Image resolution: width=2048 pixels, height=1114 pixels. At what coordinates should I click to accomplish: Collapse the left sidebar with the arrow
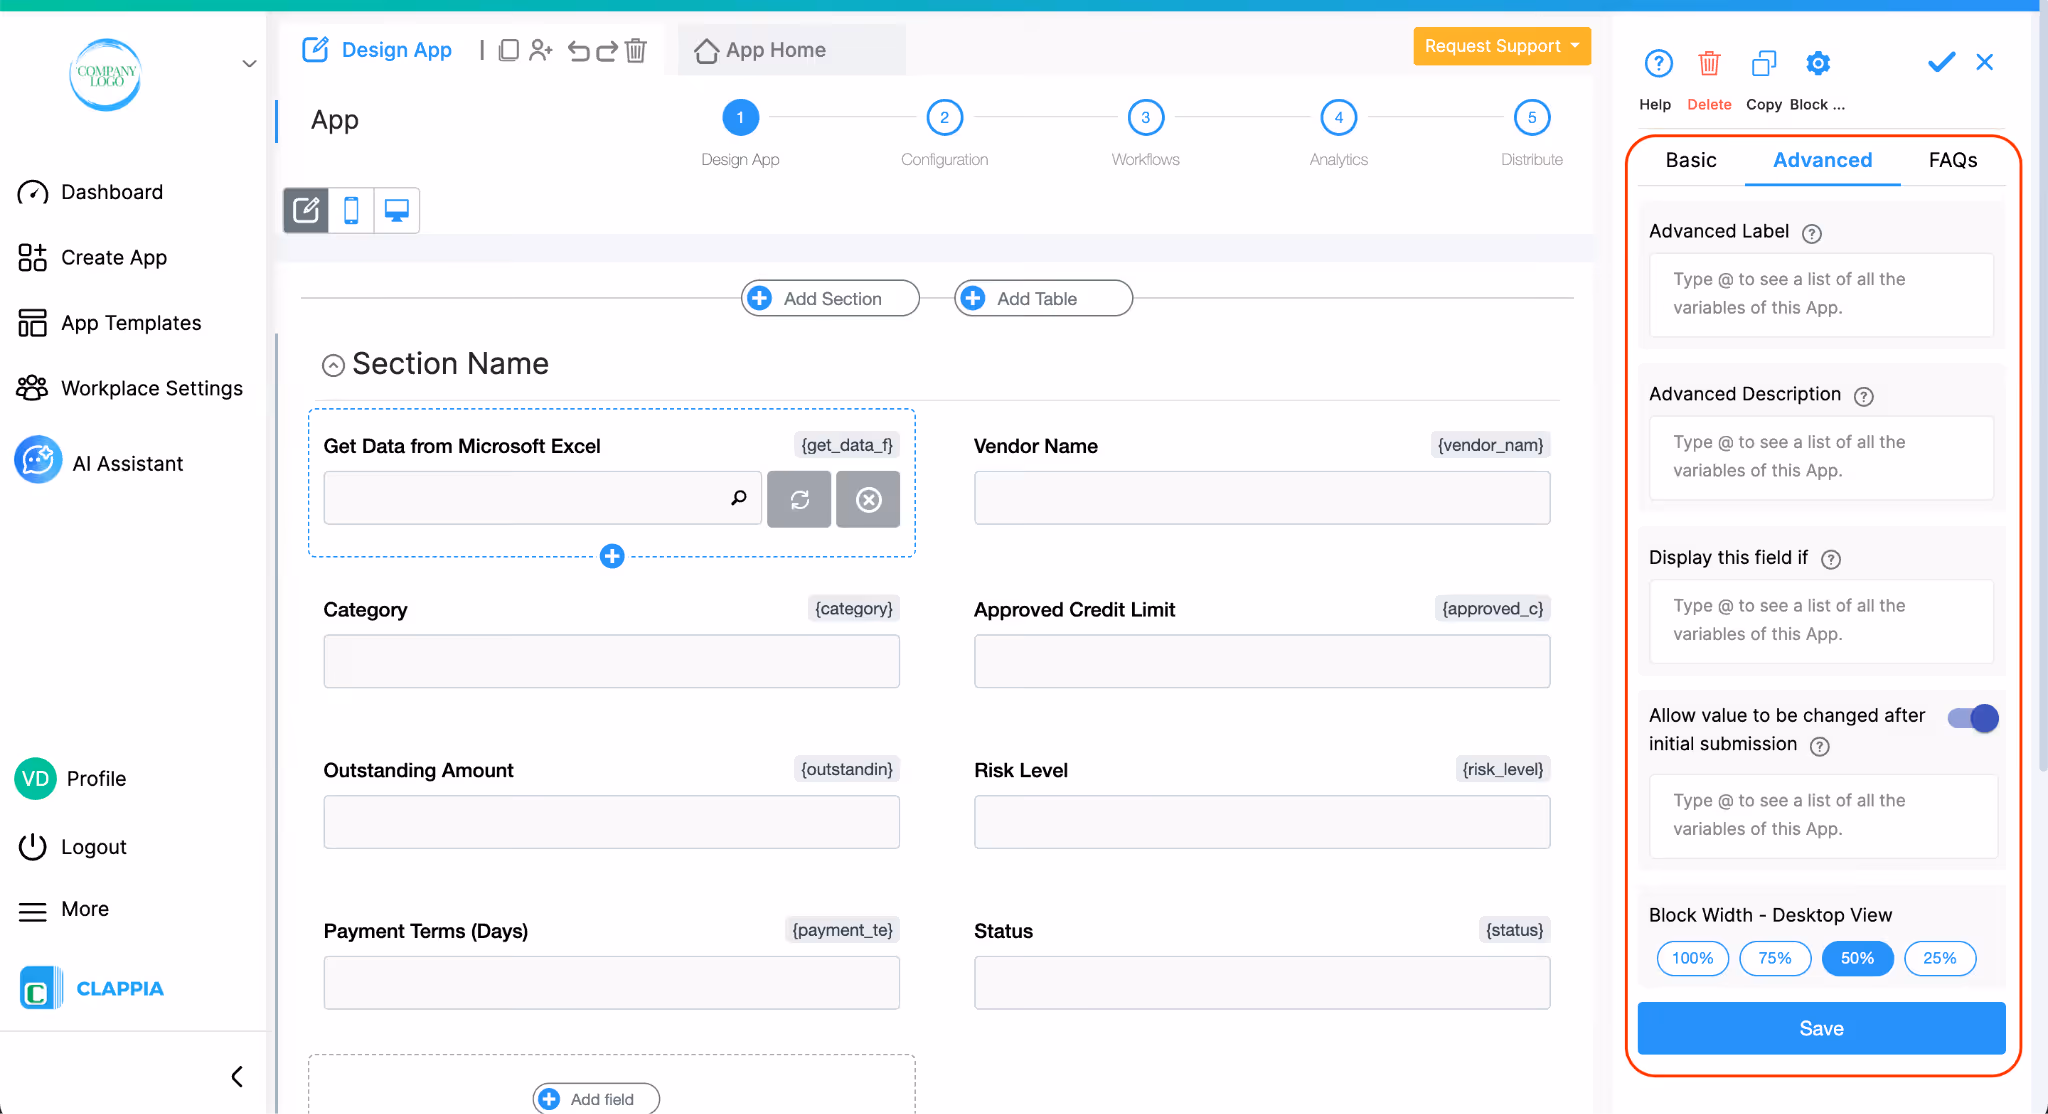pyautogui.click(x=237, y=1076)
